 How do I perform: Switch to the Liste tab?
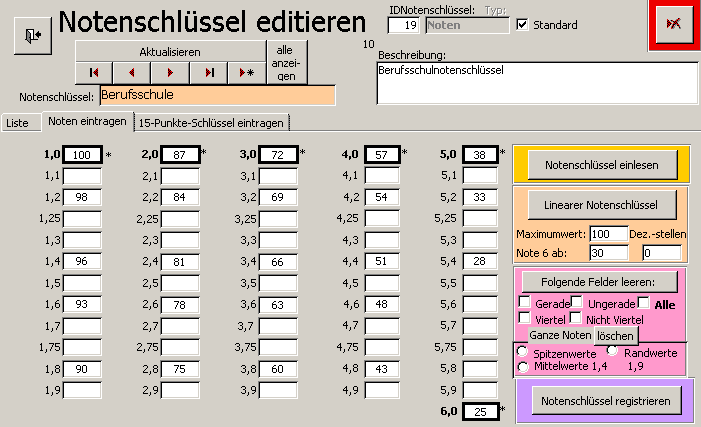coord(17,122)
